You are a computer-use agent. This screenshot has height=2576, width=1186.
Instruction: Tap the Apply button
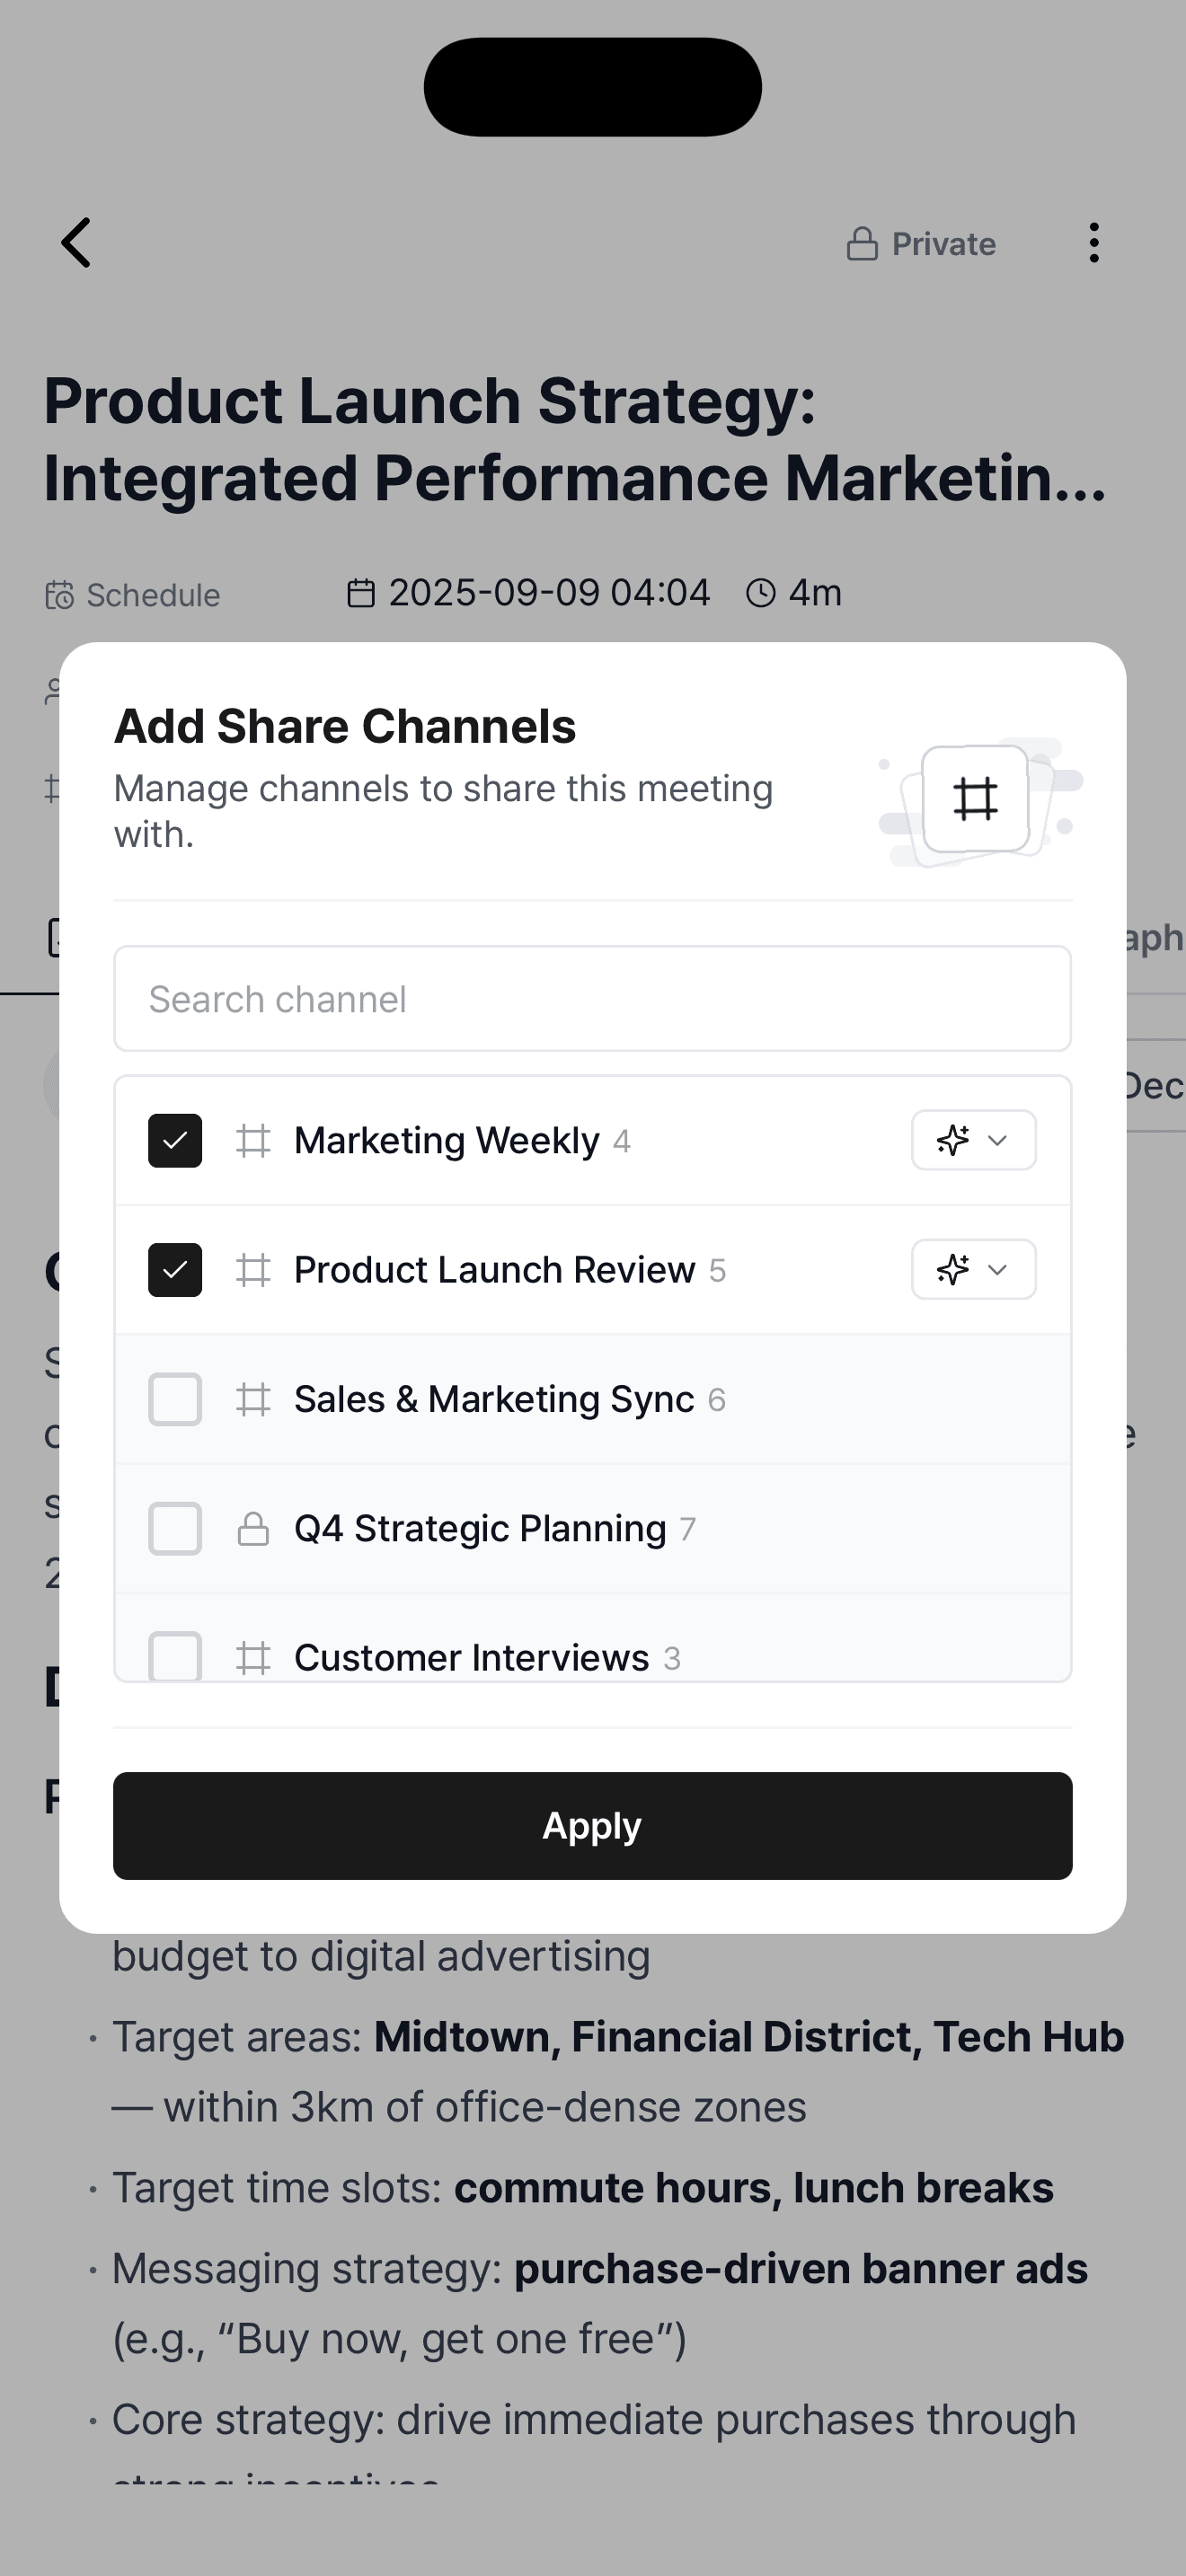tap(593, 1826)
